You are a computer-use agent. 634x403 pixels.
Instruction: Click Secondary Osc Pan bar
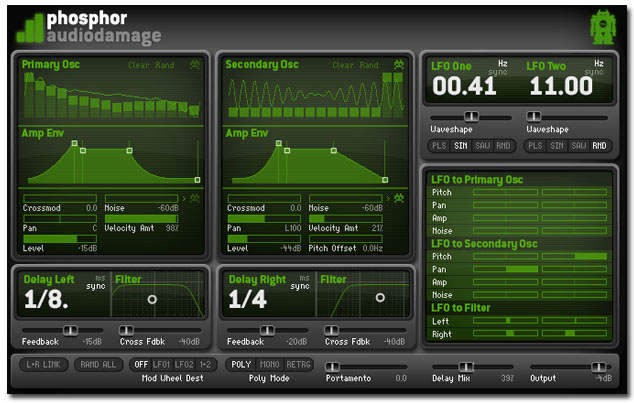(264, 219)
